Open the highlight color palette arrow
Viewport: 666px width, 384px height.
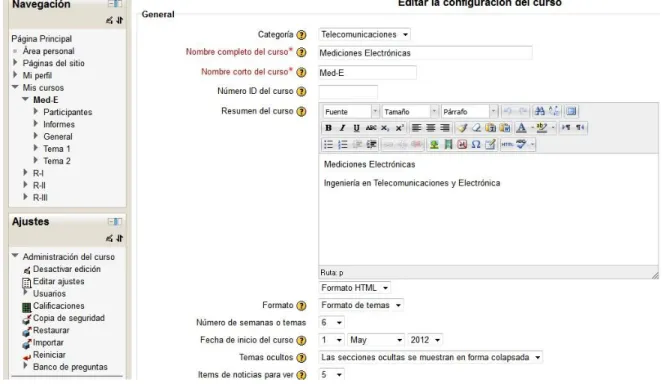553,128
